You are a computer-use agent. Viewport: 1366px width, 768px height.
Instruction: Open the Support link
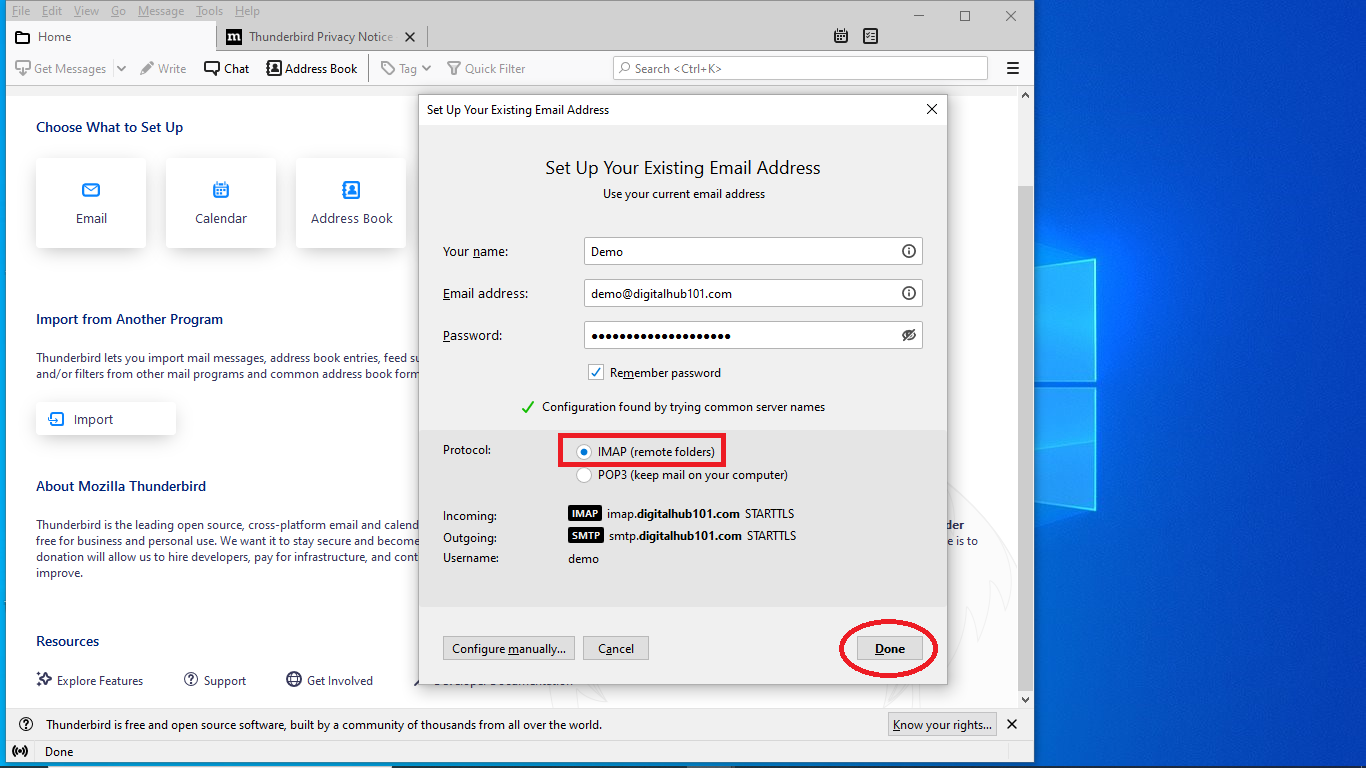[x=215, y=680]
